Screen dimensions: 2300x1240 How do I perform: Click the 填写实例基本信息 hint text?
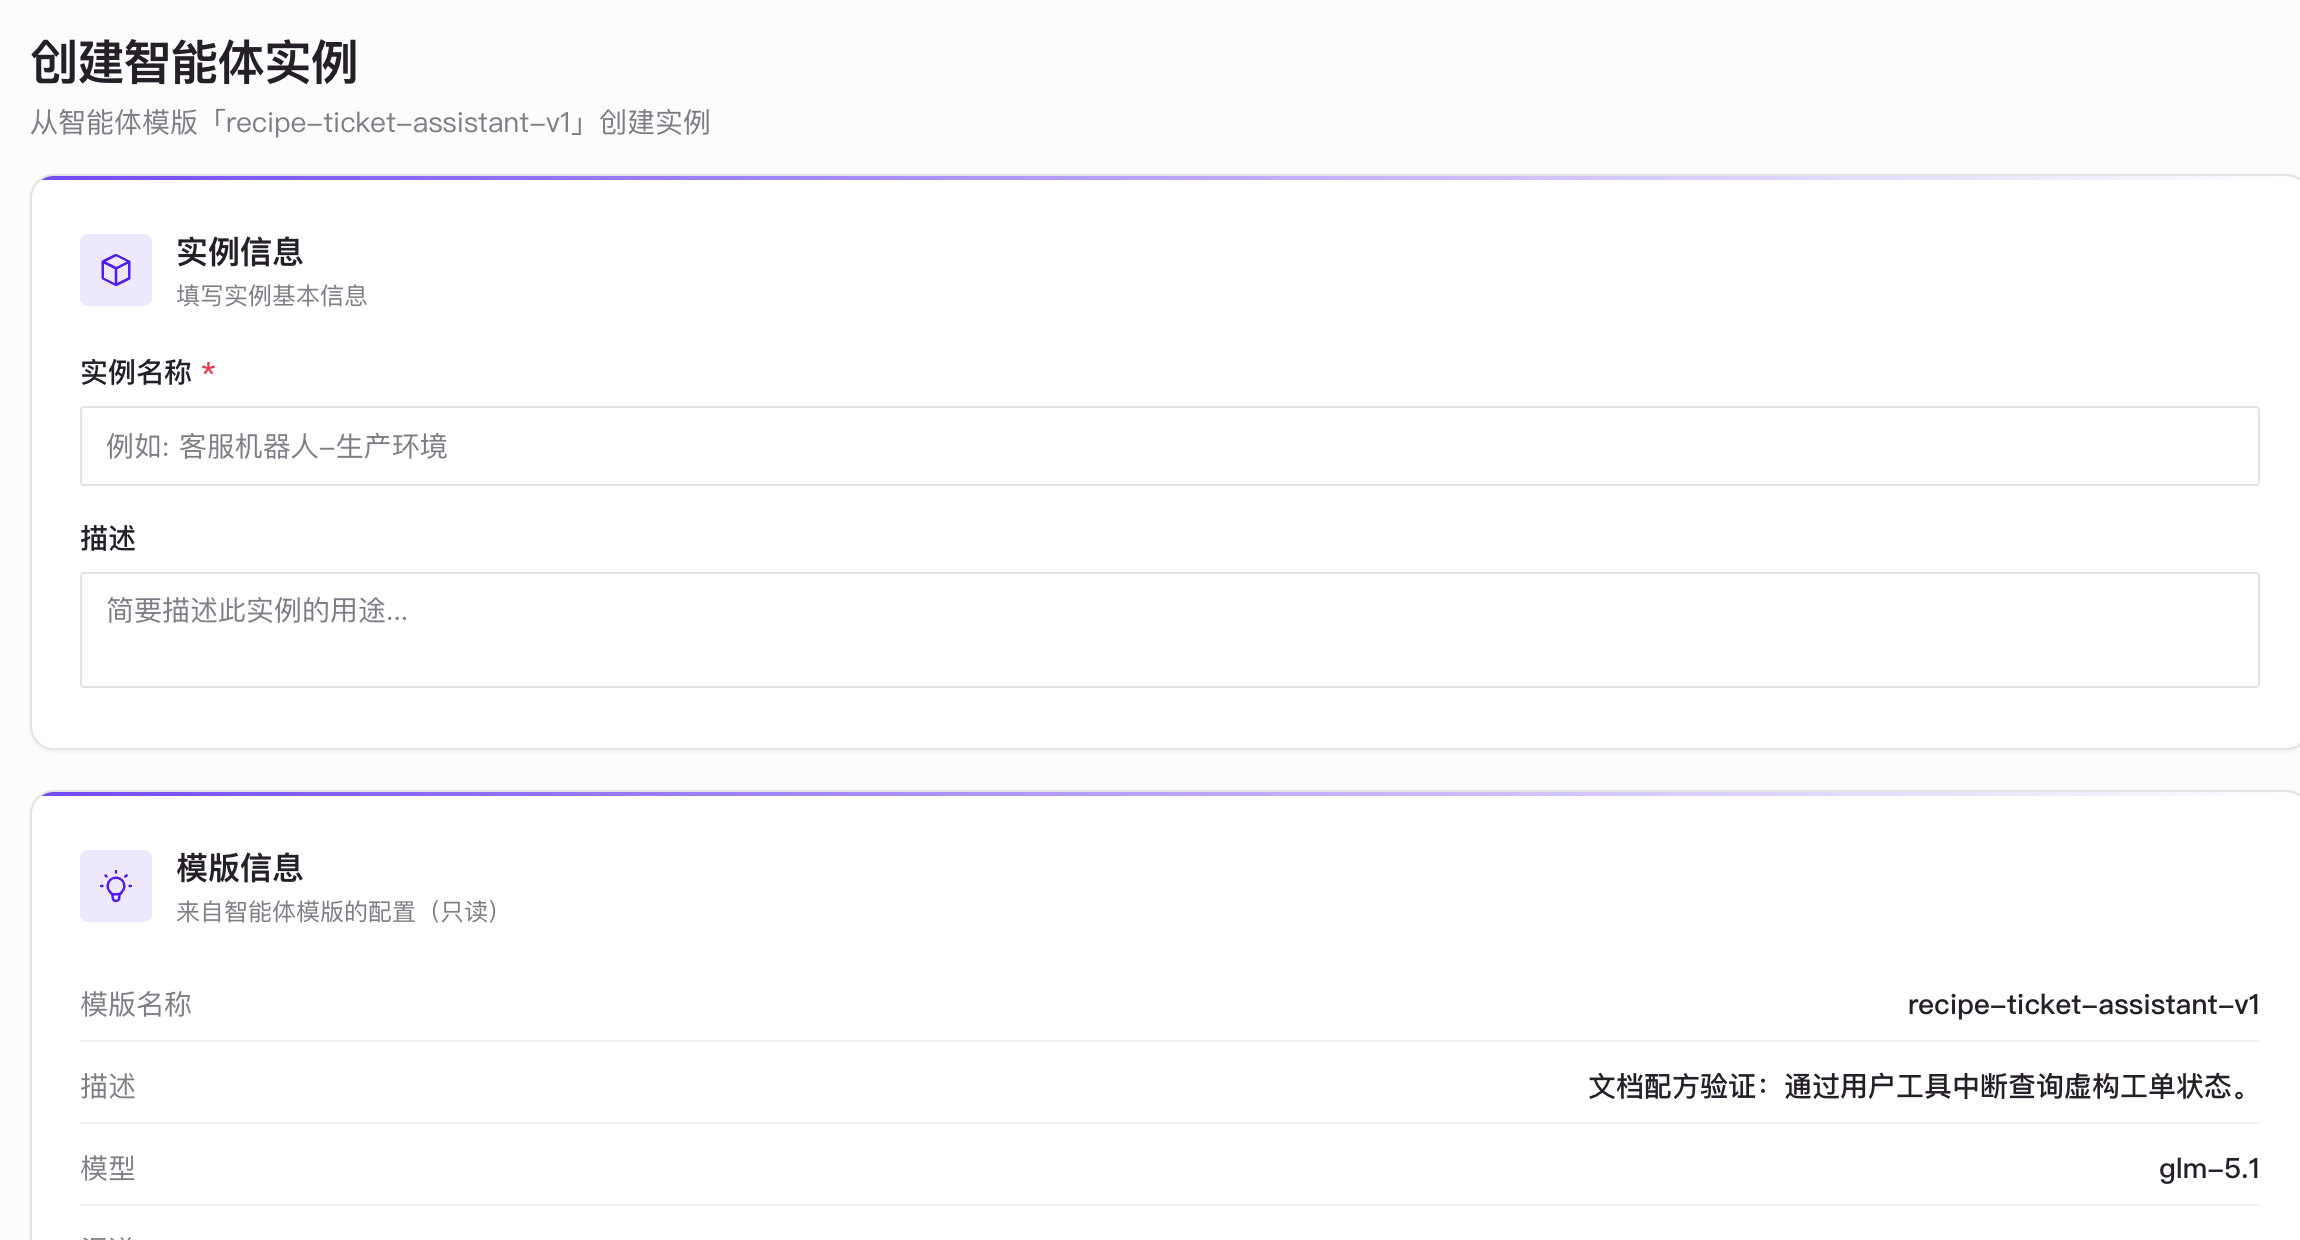(272, 296)
